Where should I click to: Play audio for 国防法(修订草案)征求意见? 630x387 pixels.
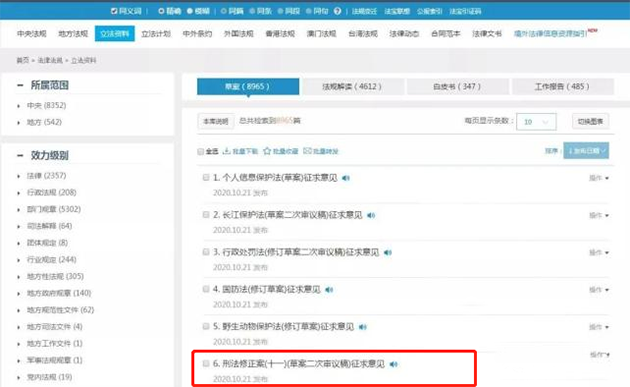pos(329,290)
